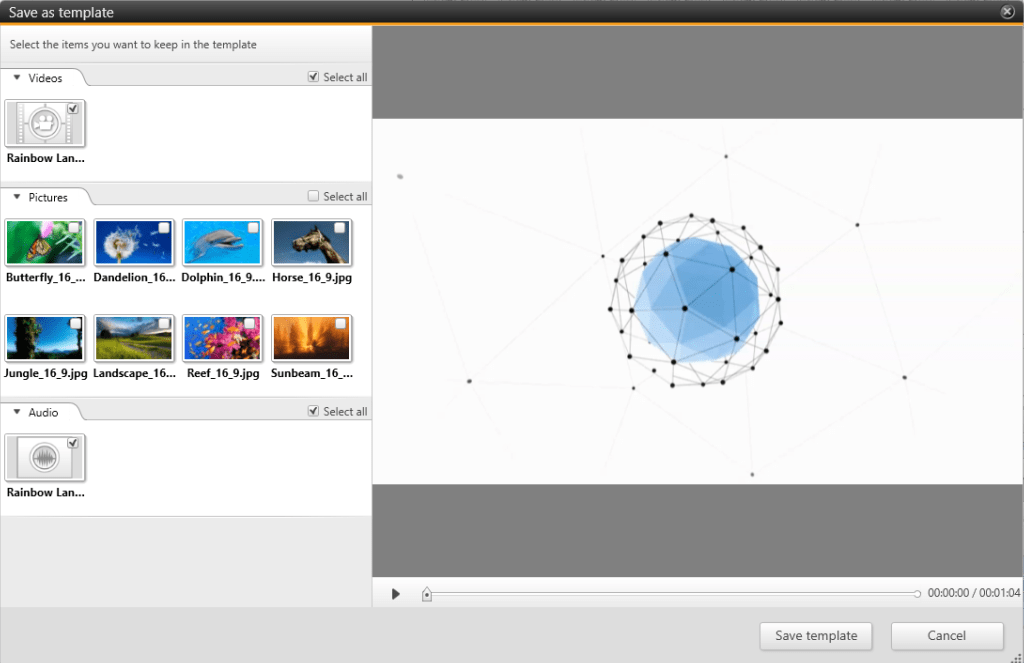The image size is (1024, 663).
Task: Tick the checkbox on Sunbeam thumbnail
Action: click(340, 324)
